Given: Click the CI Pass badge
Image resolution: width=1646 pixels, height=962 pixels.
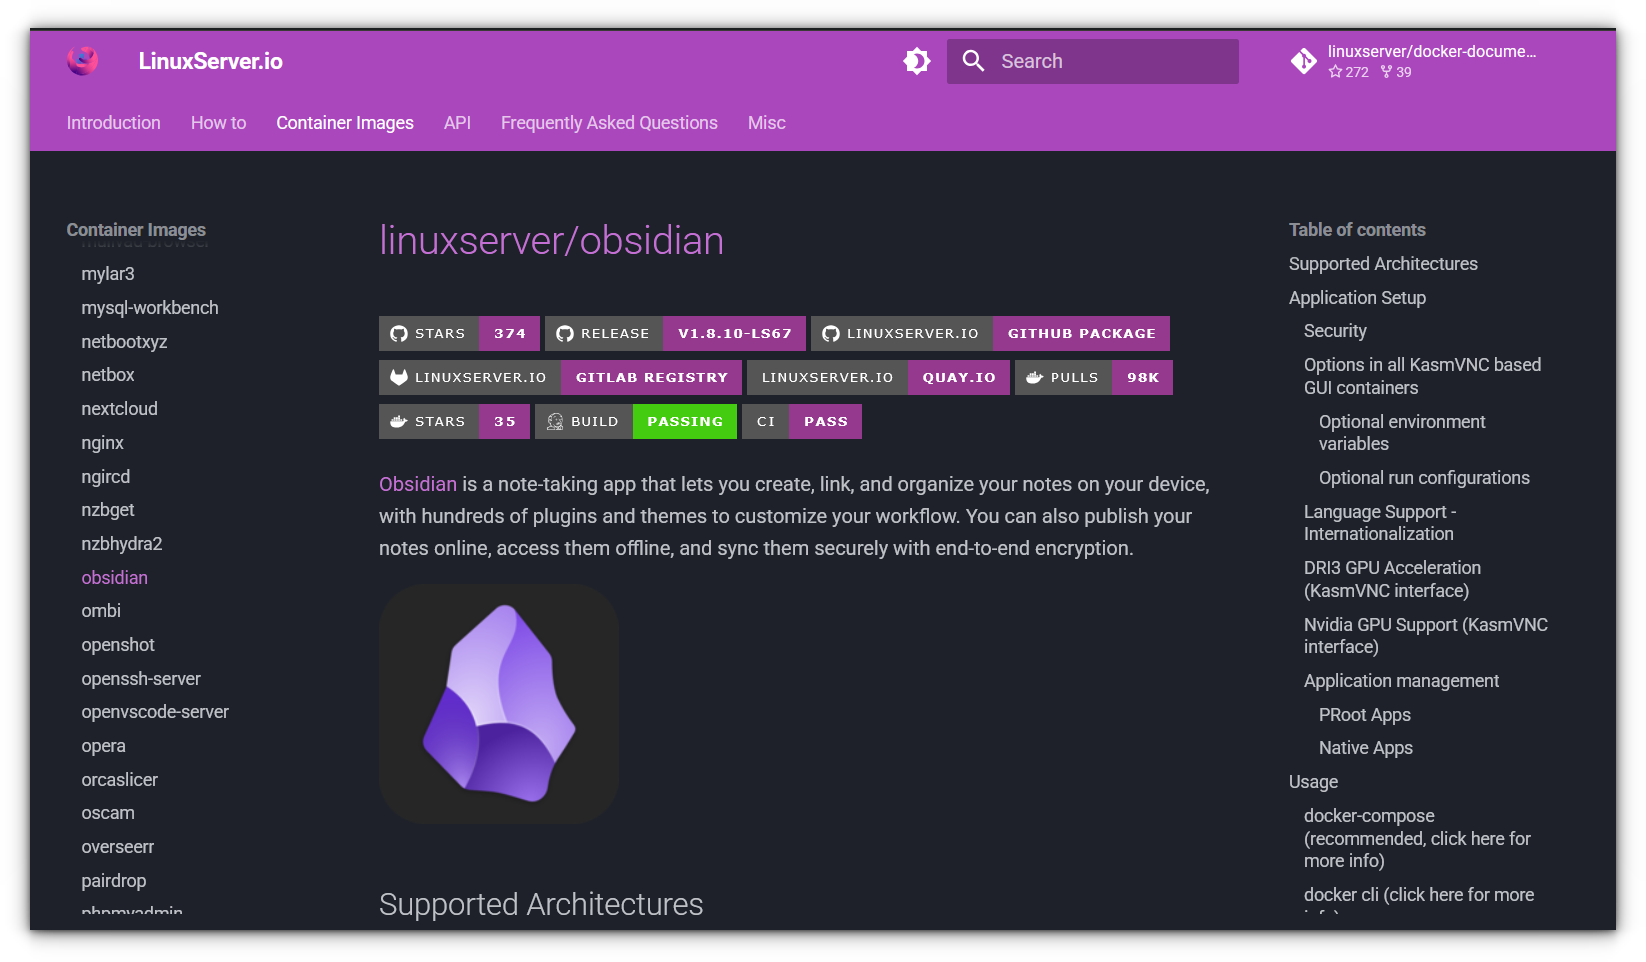Looking at the screenshot, I should (x=802, y=421).
